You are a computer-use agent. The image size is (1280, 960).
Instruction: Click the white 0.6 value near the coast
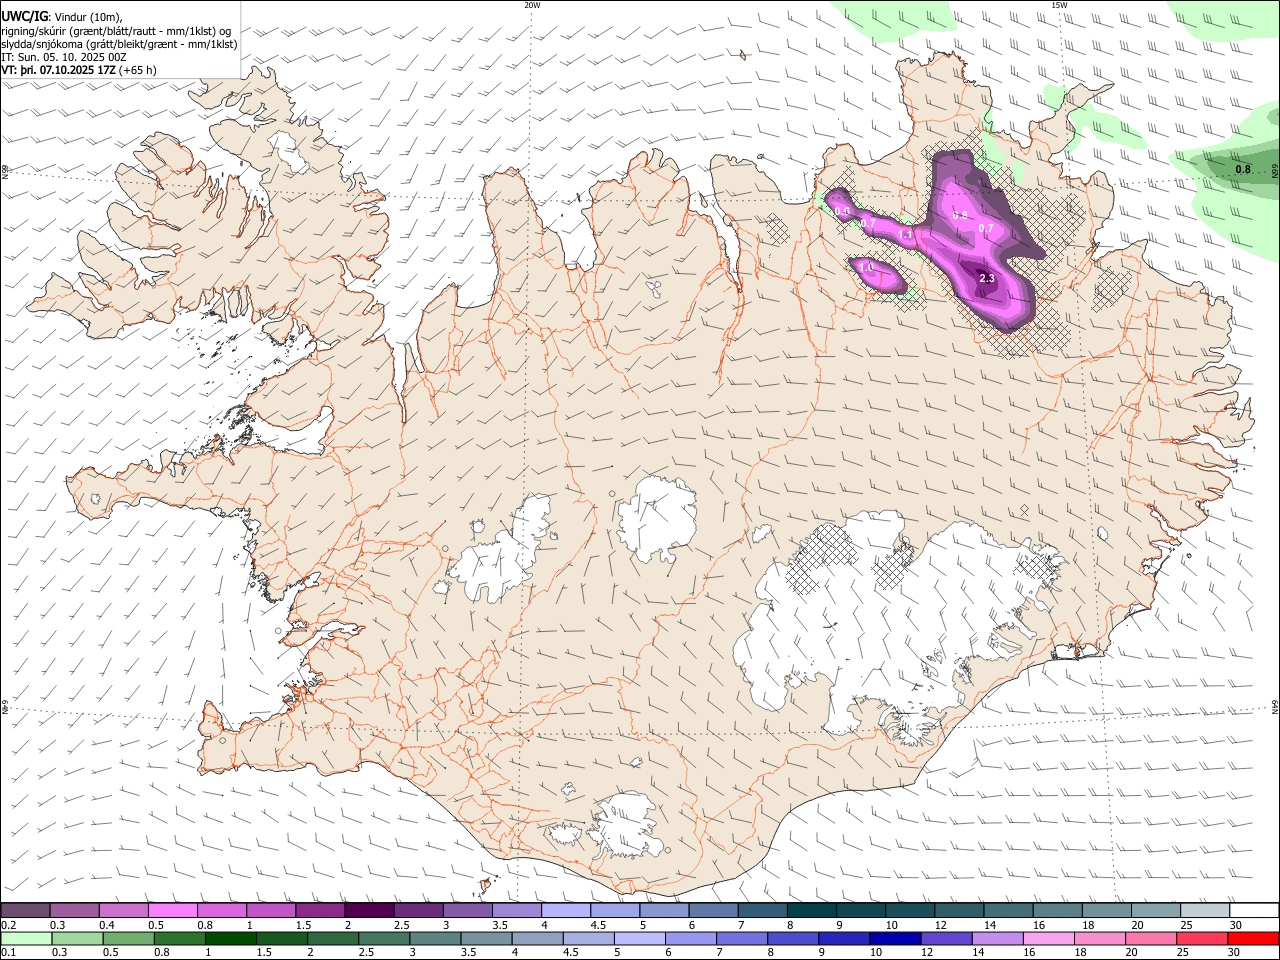[x=842, y=211]
